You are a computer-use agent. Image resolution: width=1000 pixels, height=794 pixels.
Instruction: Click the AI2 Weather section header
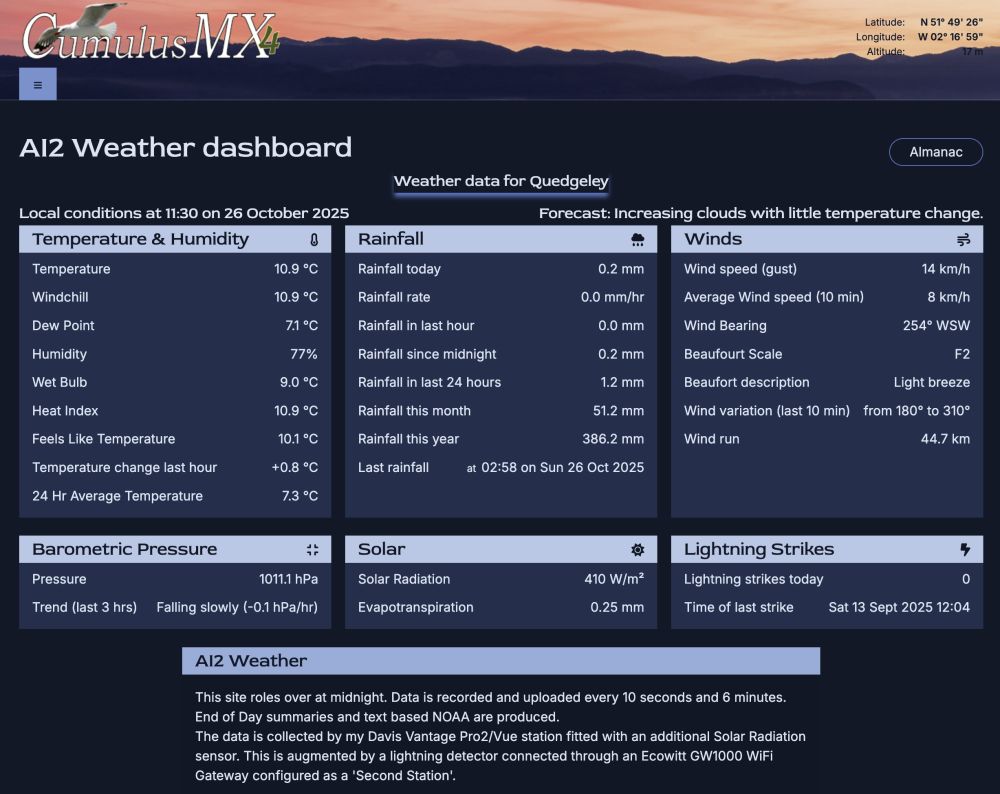tap(500, 660)
